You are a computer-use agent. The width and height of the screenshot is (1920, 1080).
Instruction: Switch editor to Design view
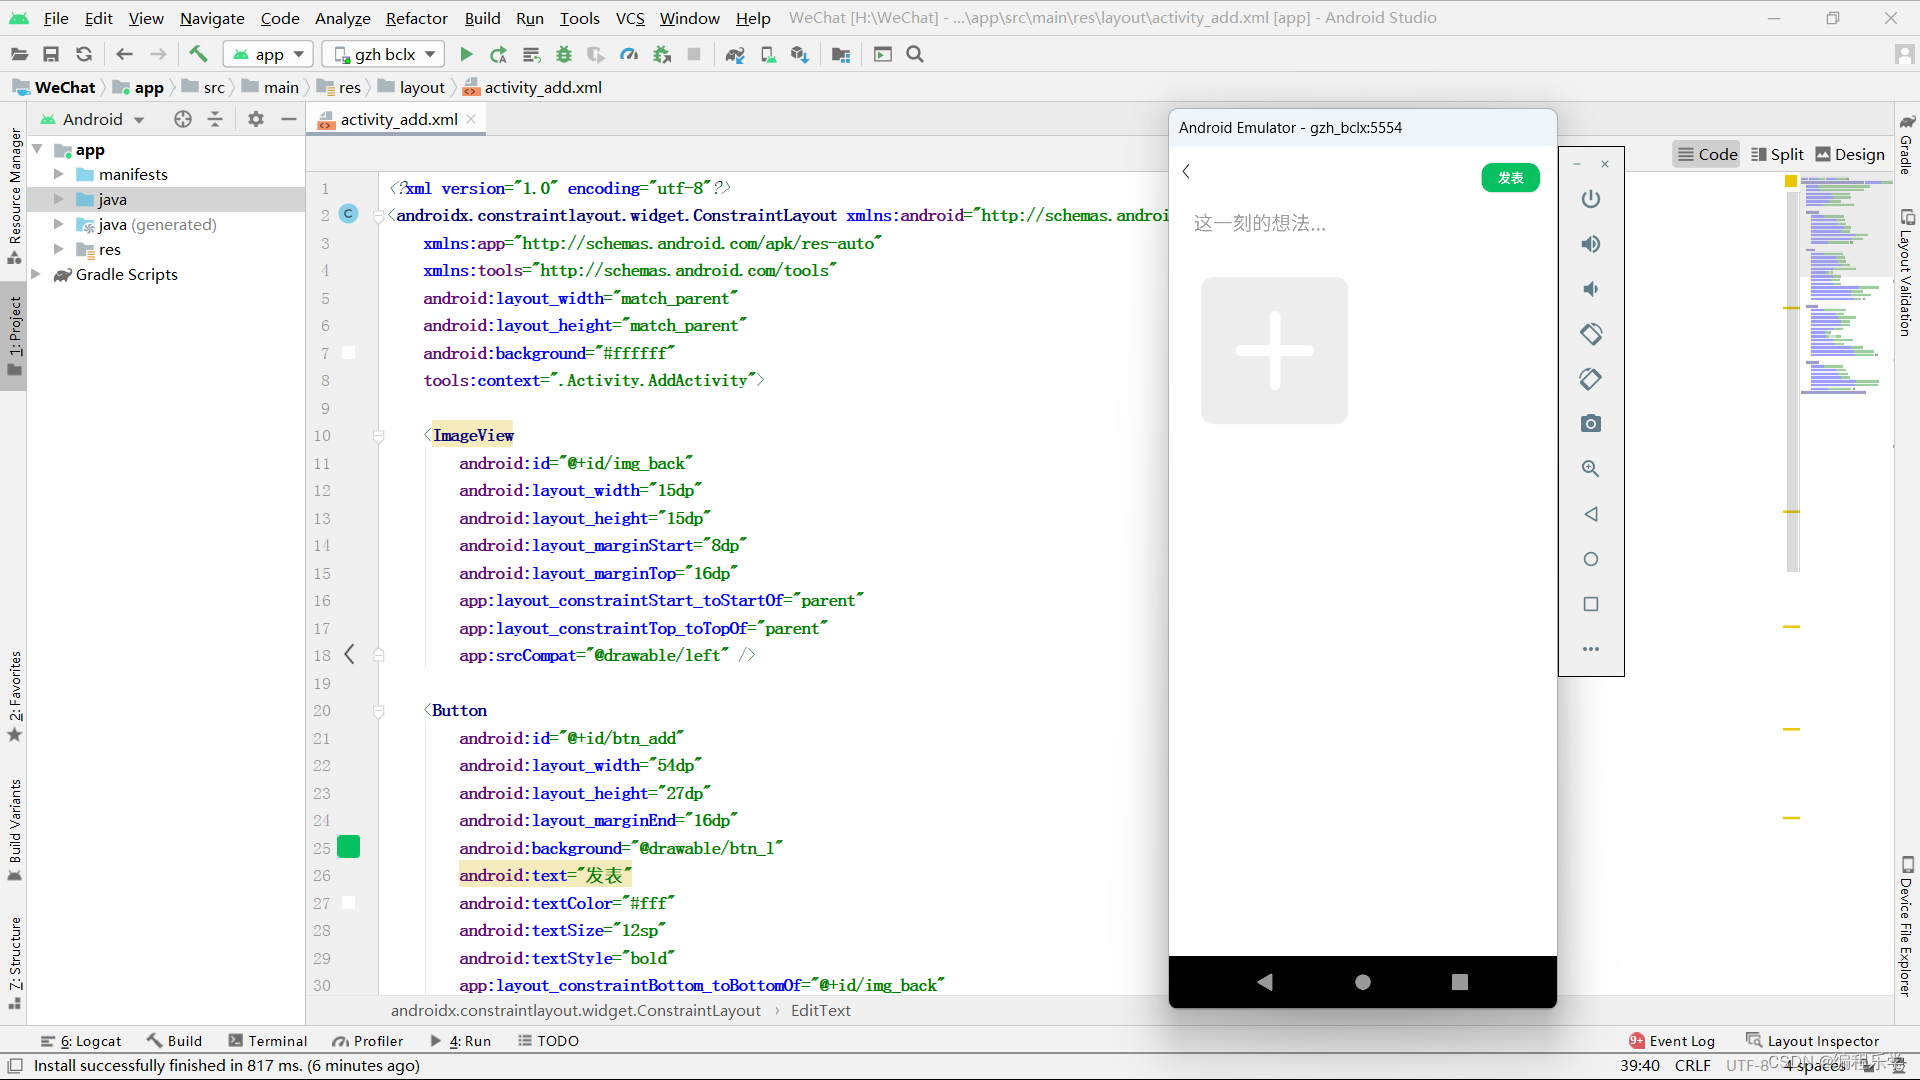(x=1849, y=154)
